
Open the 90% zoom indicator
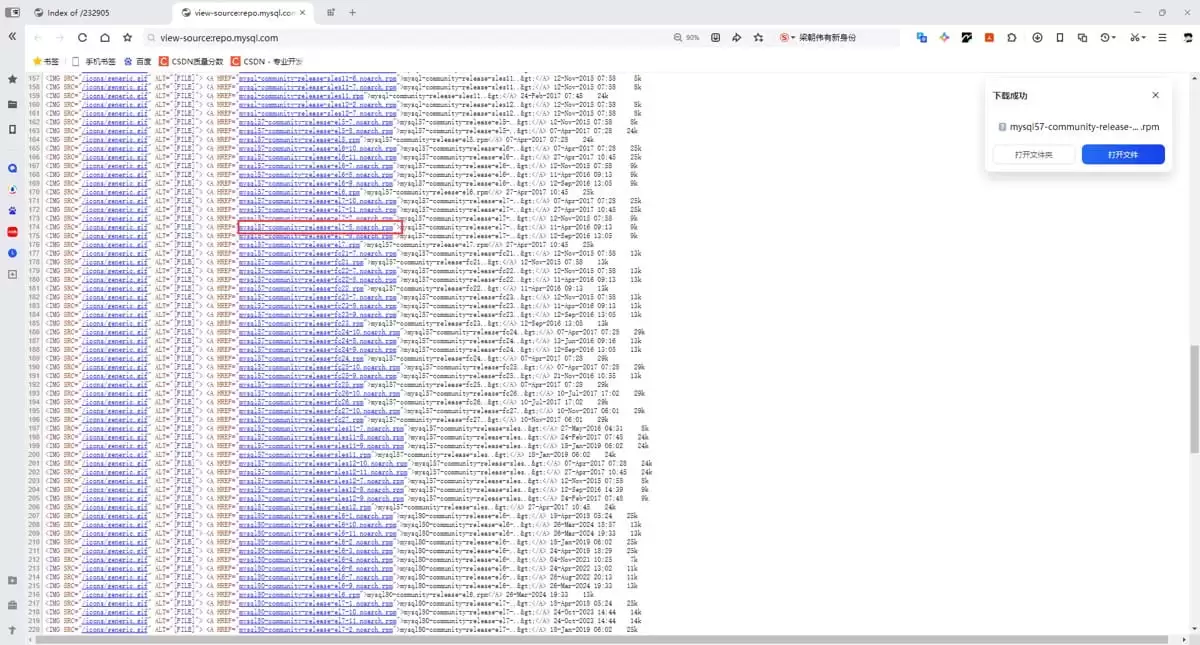coord(687,37)
